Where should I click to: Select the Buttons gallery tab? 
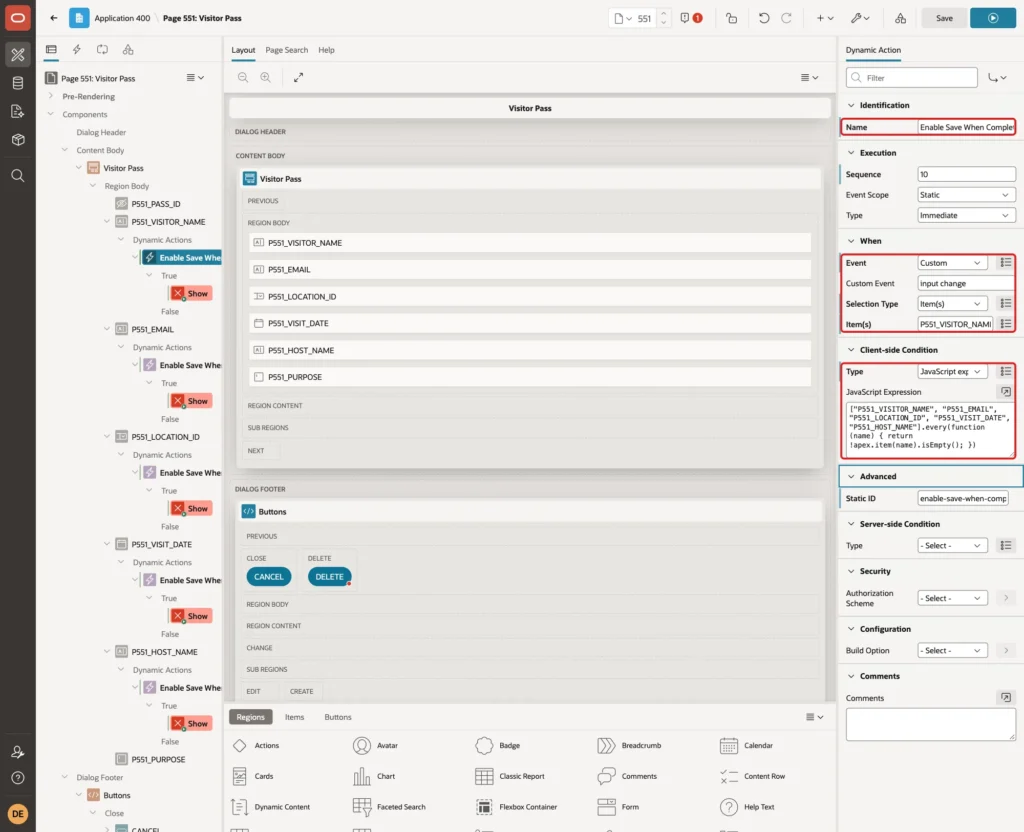tap(338, 717)
